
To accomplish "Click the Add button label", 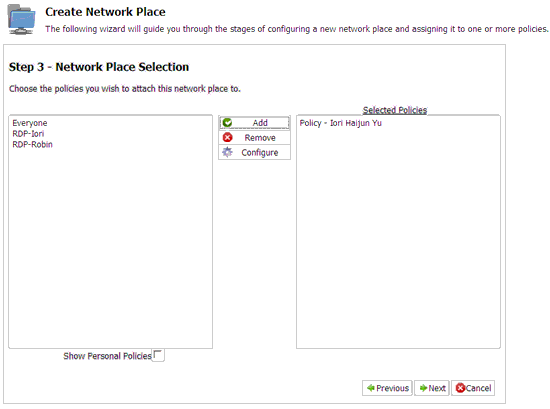I will point(260,123).
